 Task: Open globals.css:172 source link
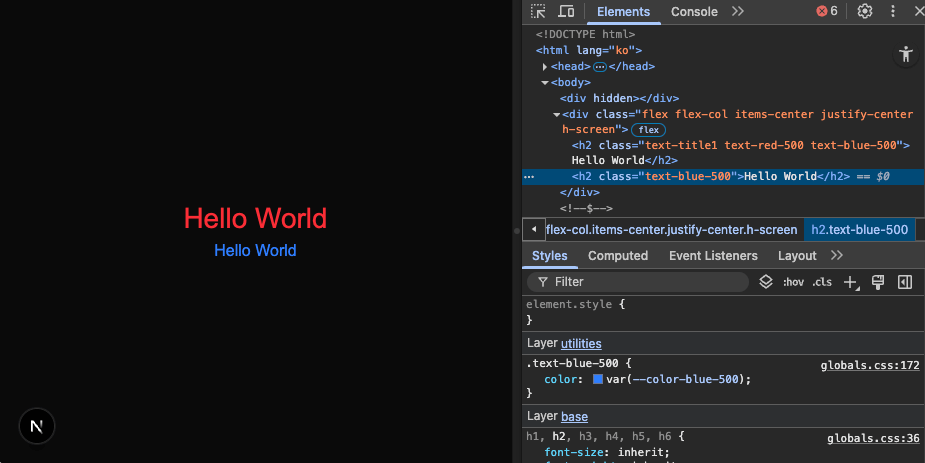(x=870, y=365)
